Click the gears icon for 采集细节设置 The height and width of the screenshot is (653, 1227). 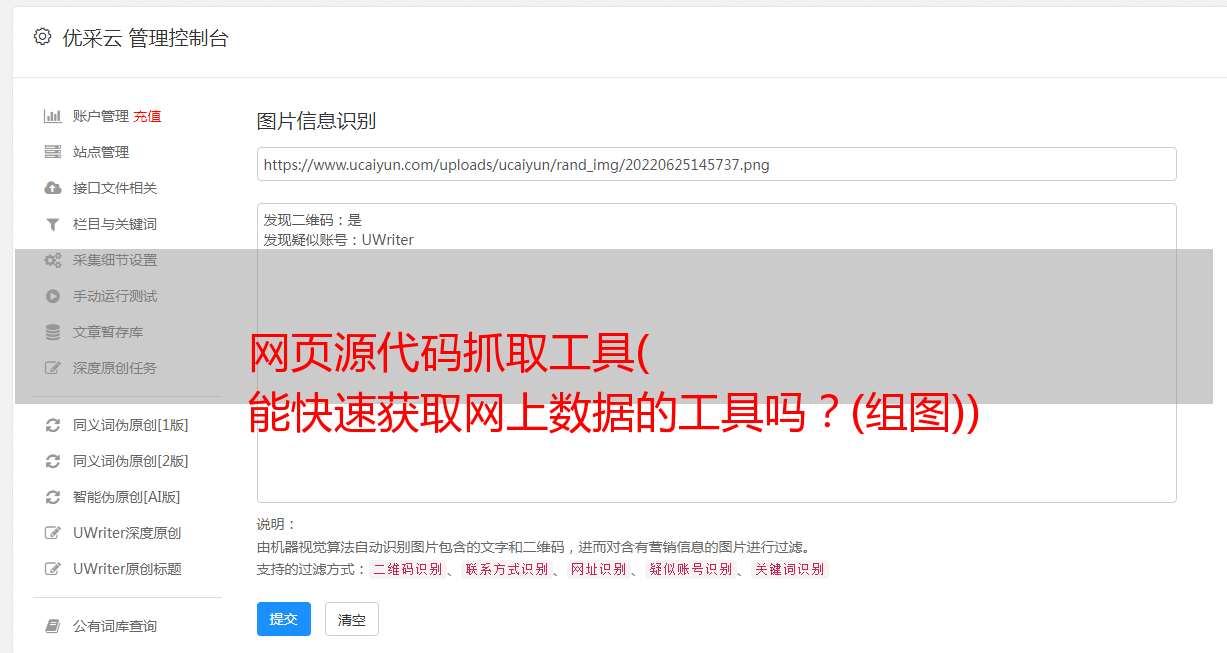click(53, 260)
